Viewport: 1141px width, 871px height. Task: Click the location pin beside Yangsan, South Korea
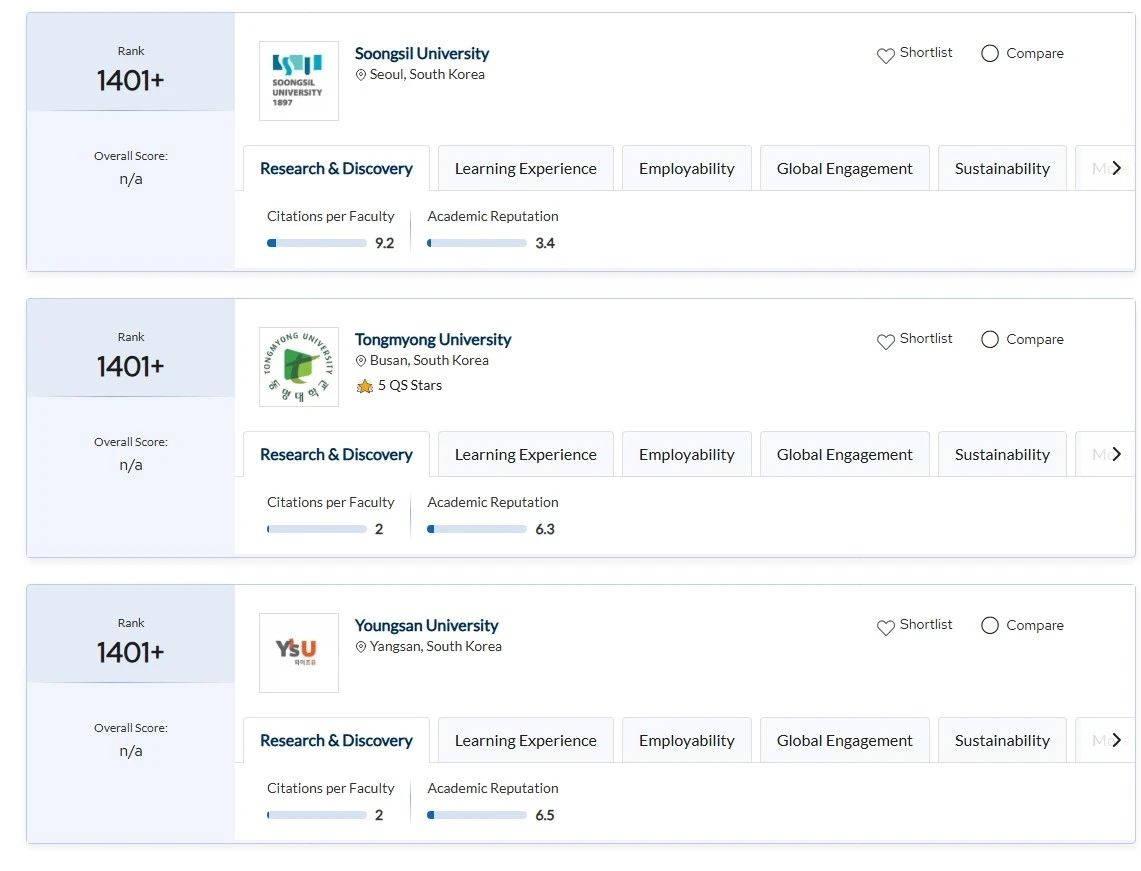(361, 647)
